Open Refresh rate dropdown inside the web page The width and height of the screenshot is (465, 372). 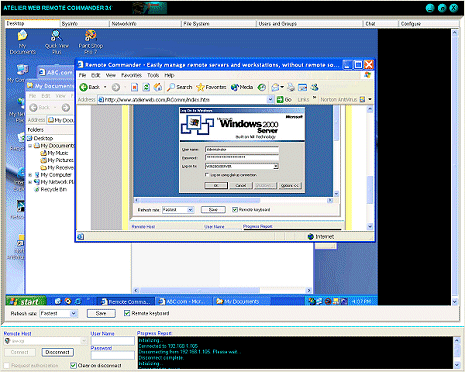190,210
